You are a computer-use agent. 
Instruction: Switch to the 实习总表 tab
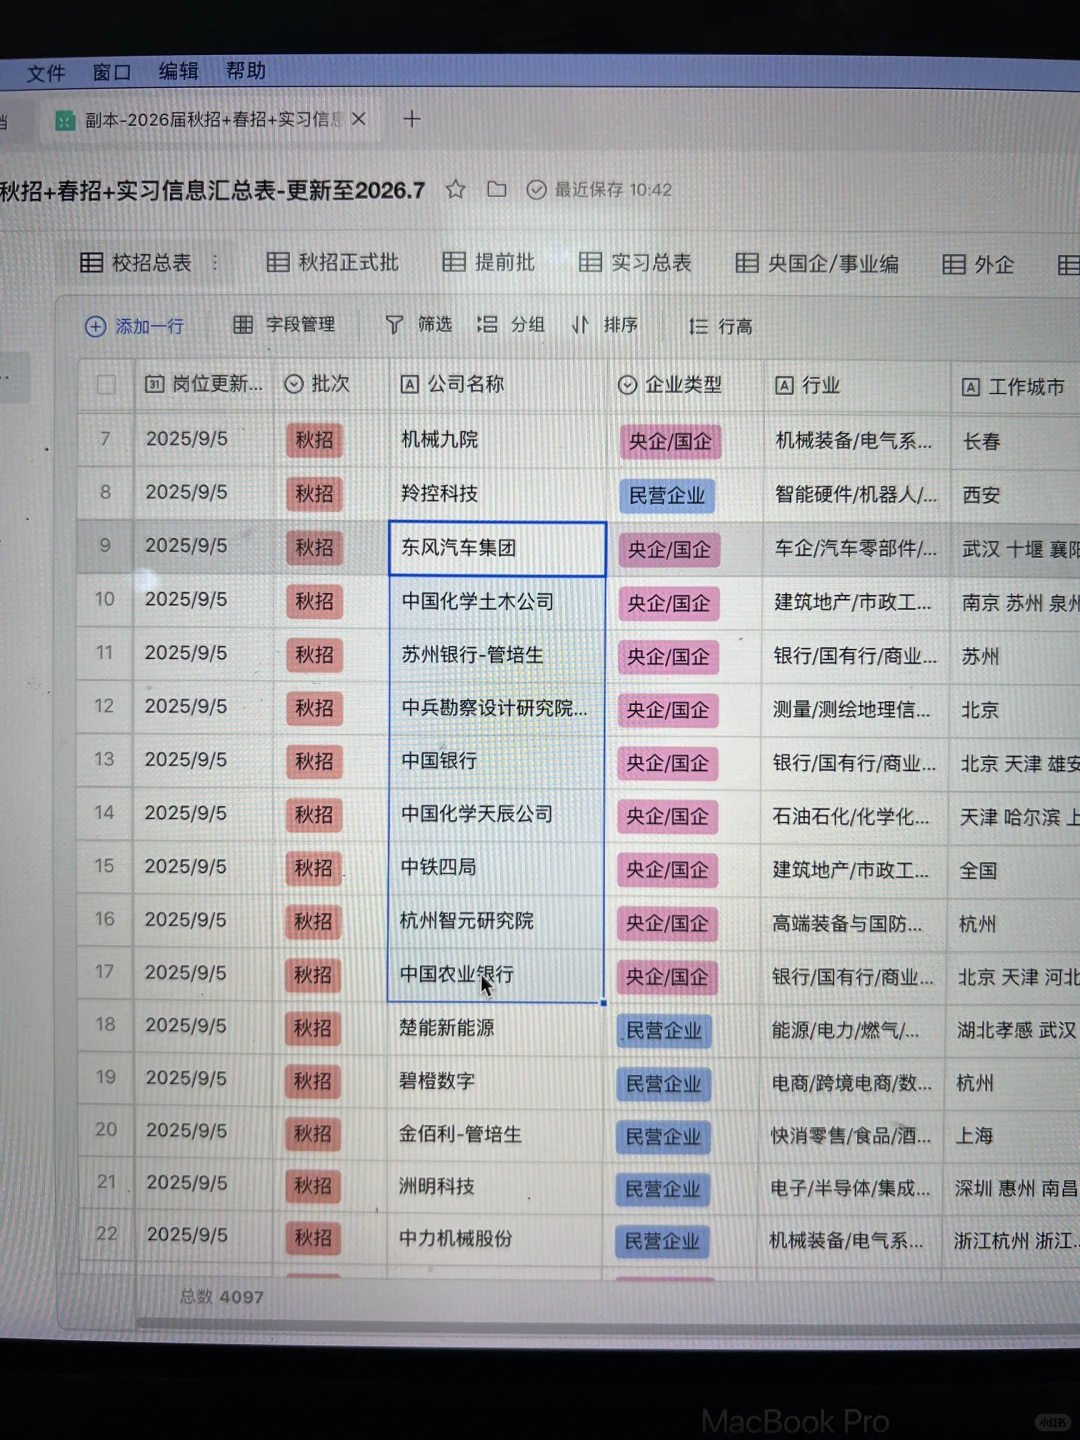[636, 262]
